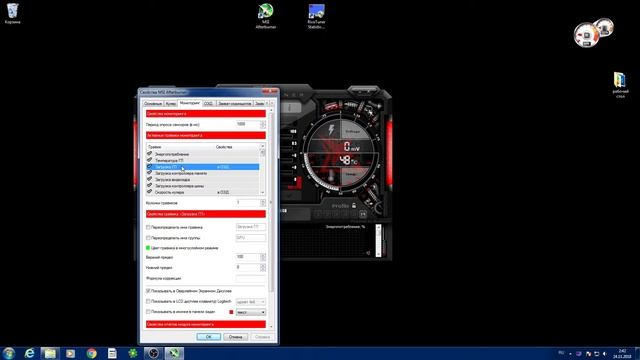Select the Мониторинг tab

(x=190, y=103)
